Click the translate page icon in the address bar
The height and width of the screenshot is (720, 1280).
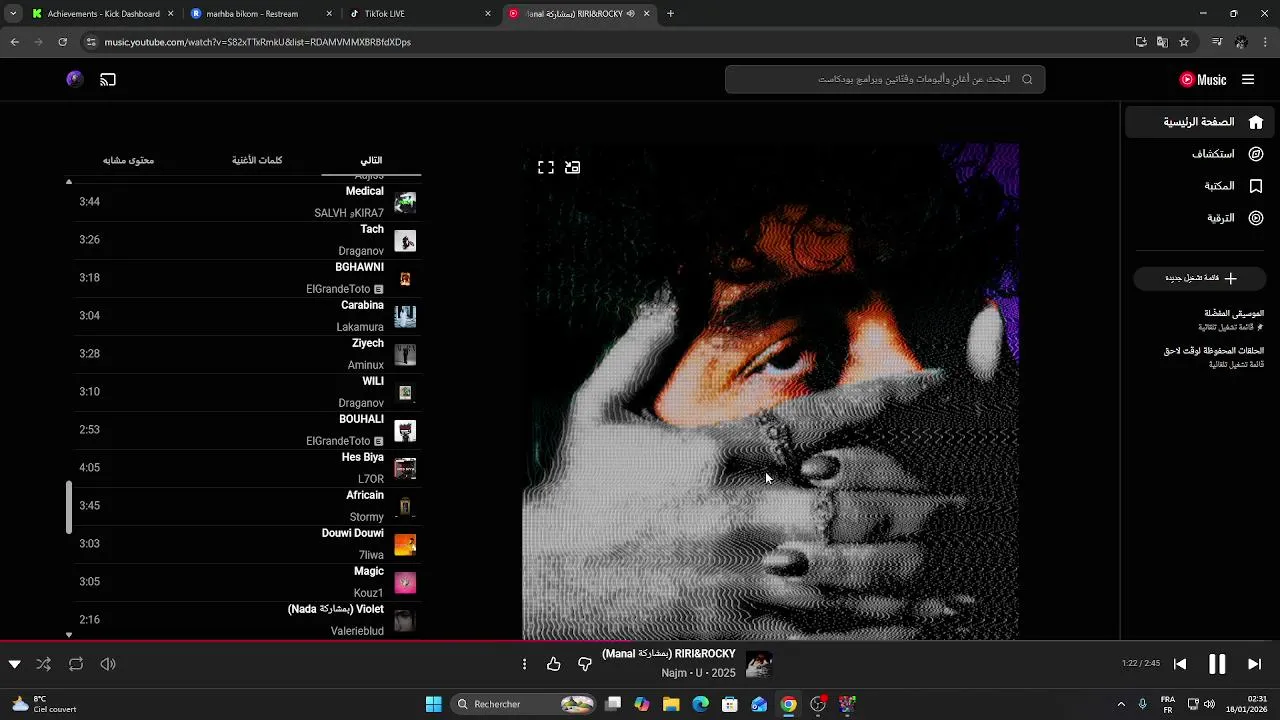(x=1162, y=42)
